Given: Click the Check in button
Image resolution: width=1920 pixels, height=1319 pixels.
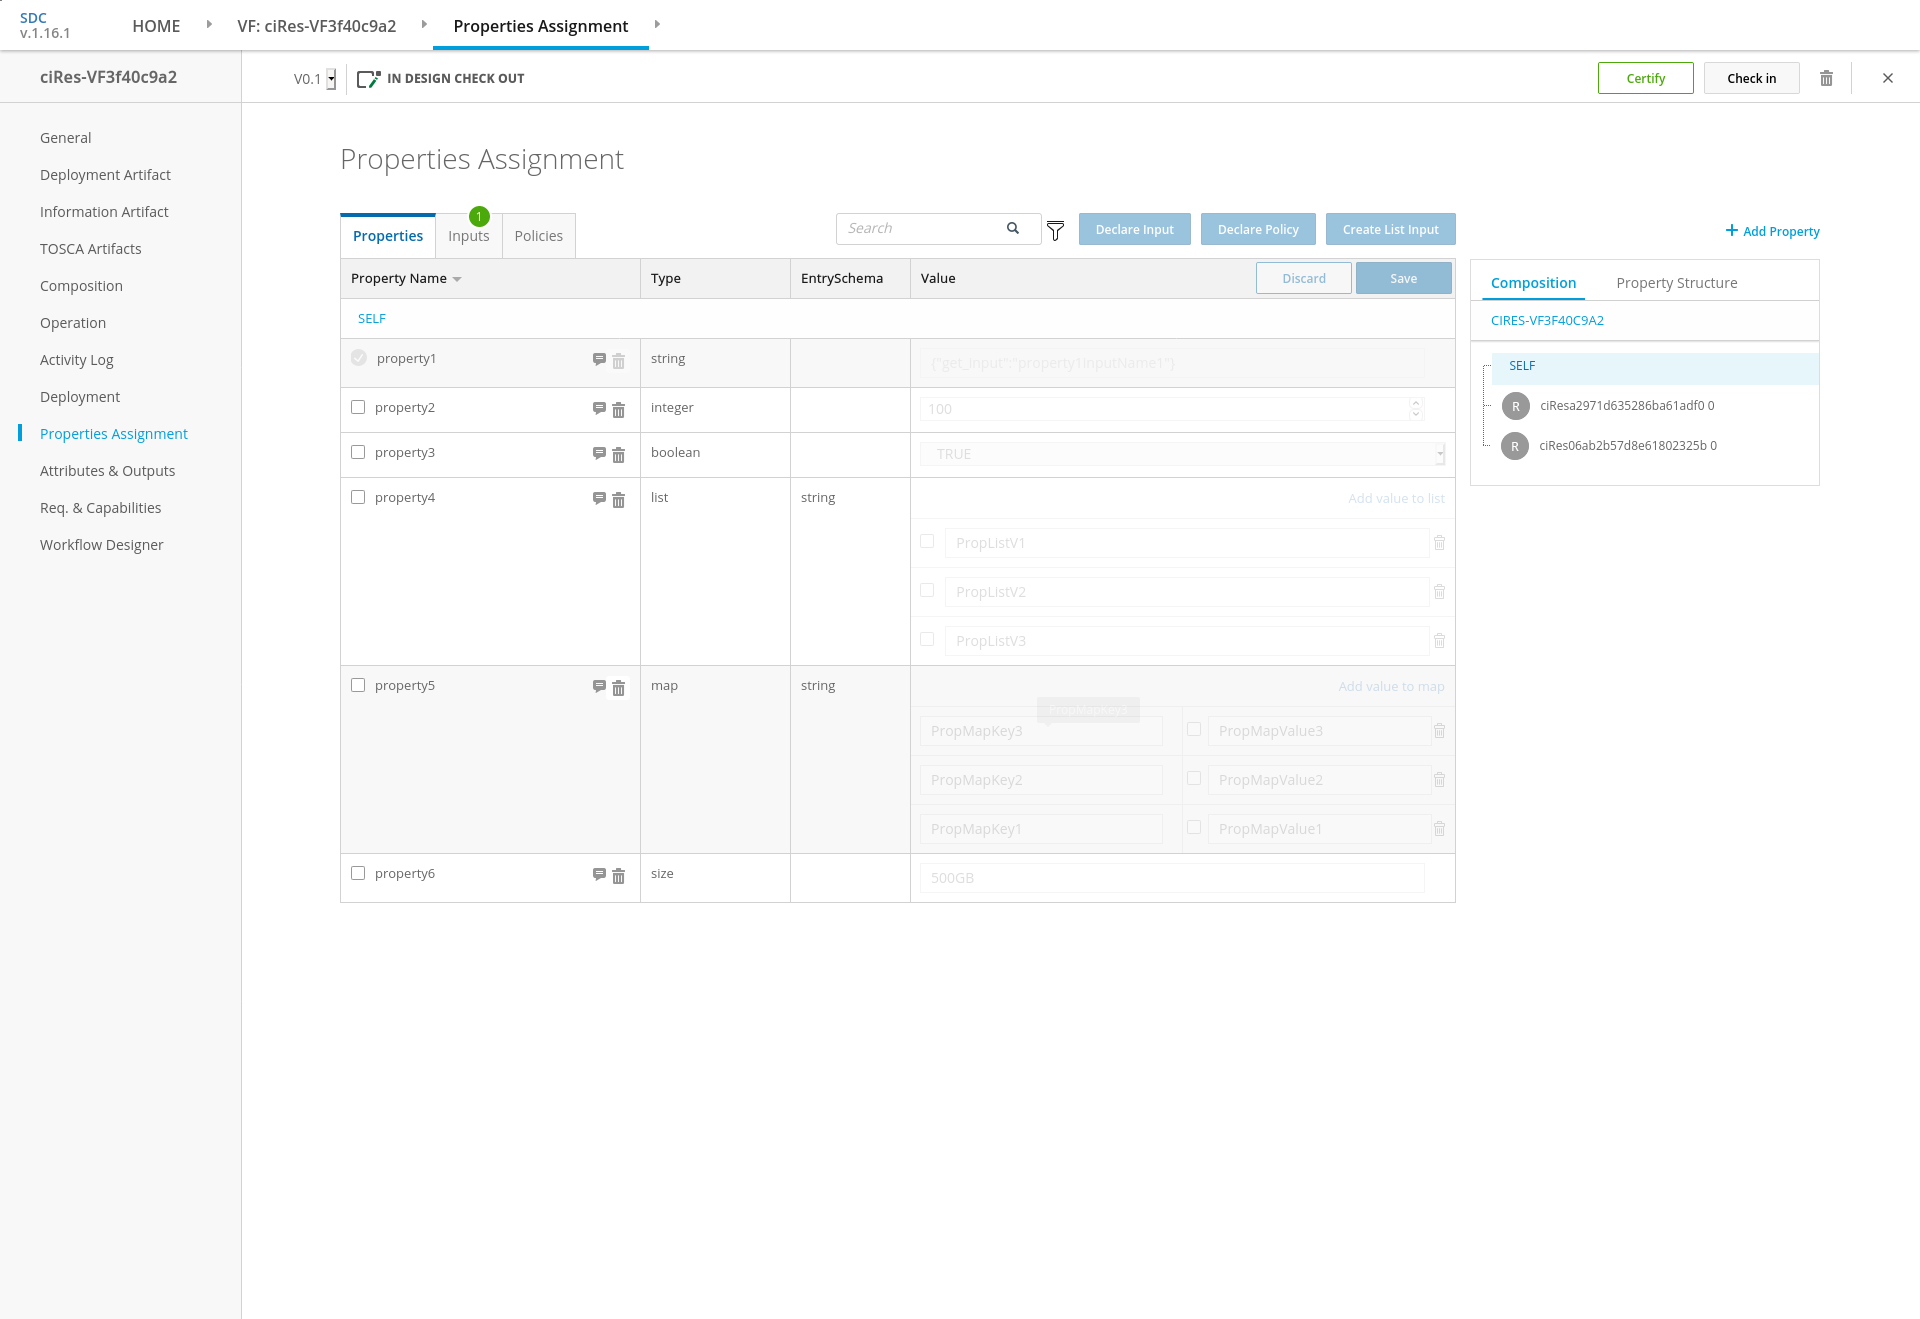Looking at the screenshot, I should 1751,78.
